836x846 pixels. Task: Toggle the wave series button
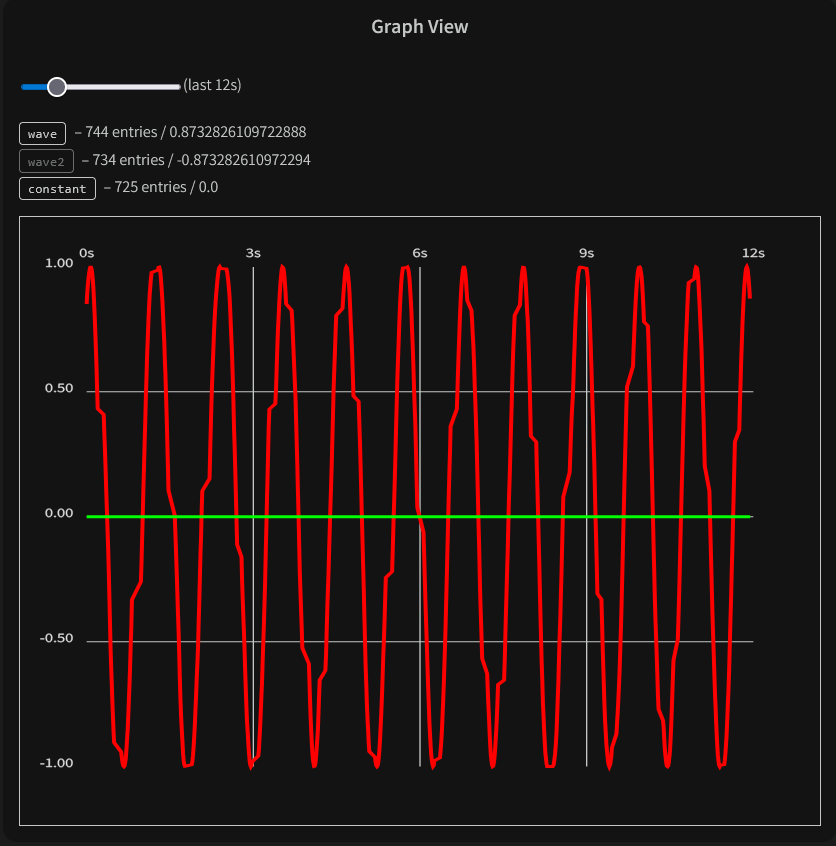coord(43,134)
